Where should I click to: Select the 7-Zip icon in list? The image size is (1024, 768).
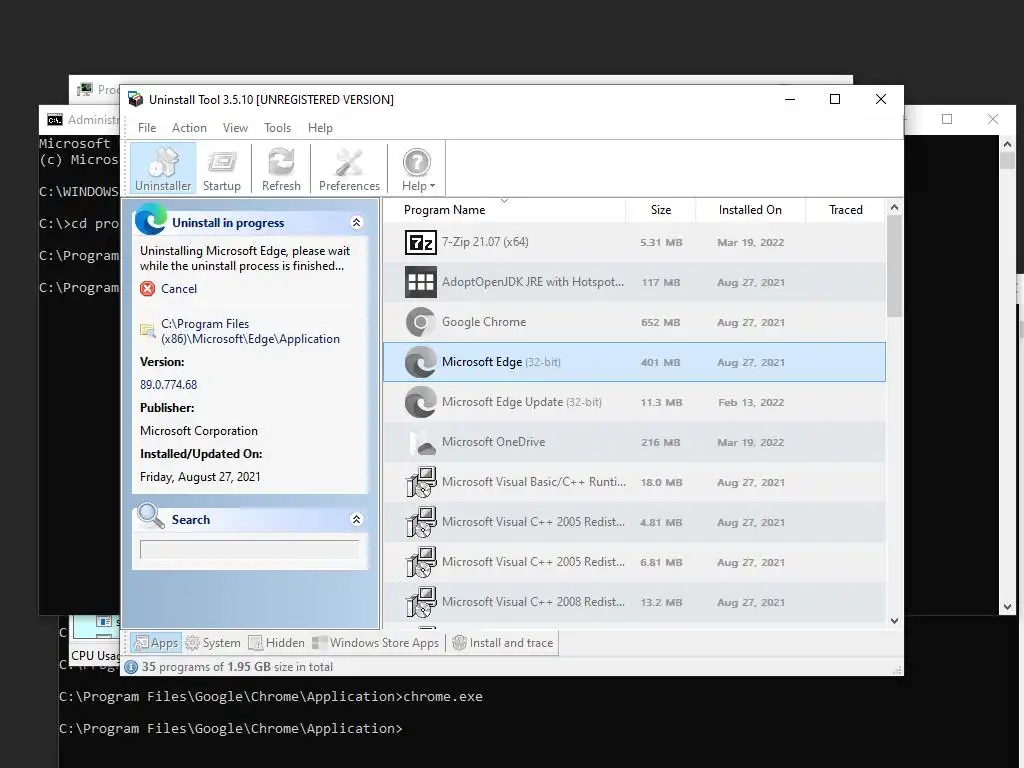pyautogui.click(x=421, y=242)
